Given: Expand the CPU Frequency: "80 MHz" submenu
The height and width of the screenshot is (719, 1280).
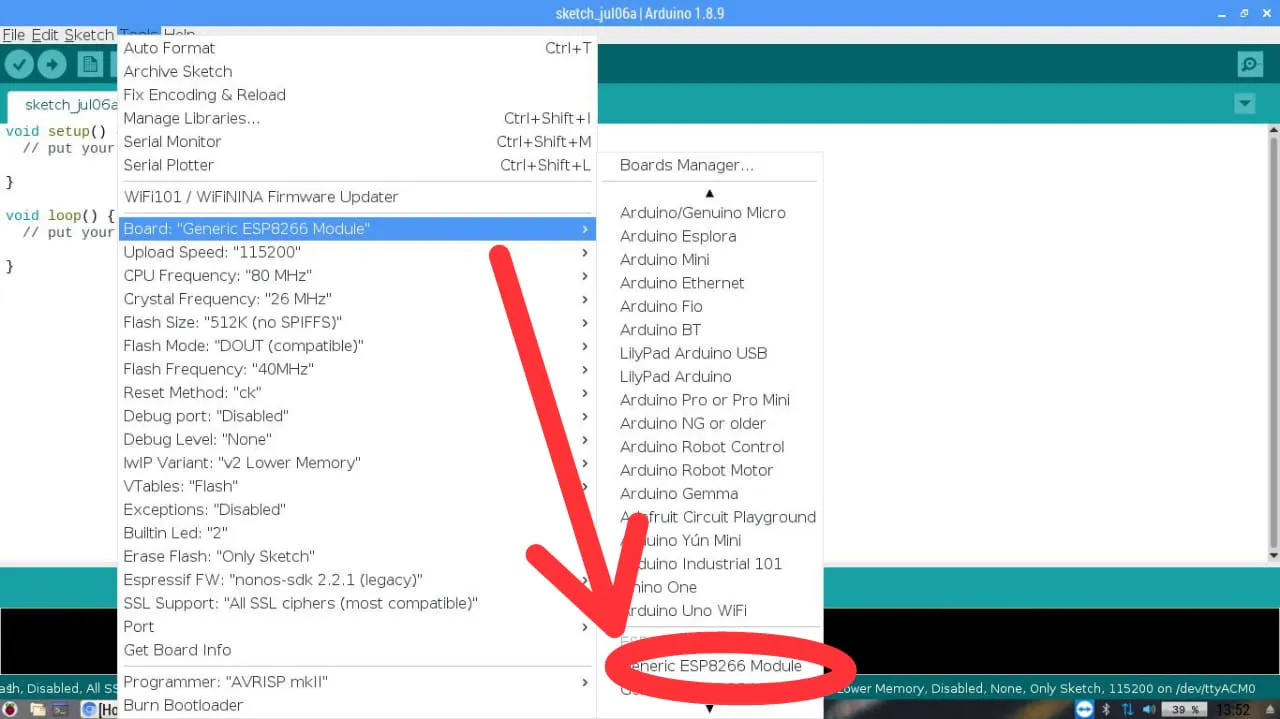Looking at the screenshot, I should click(x=357, y=276).
